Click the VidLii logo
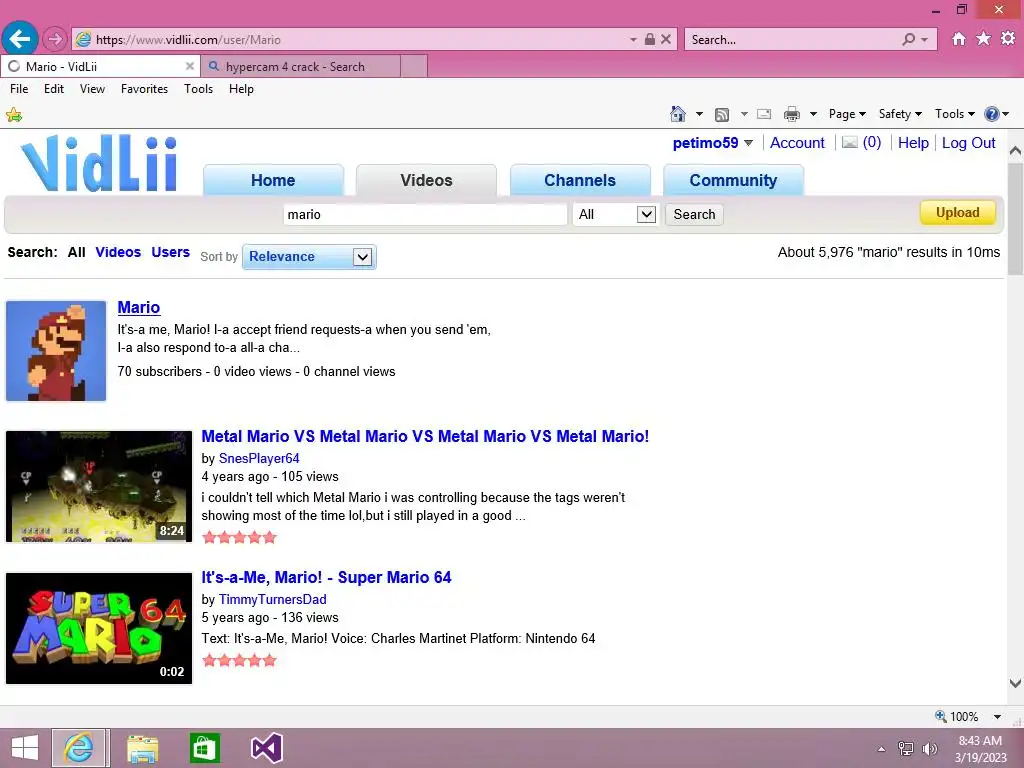This screenshot has height=768, width=1024. click(x=99, y=163)
